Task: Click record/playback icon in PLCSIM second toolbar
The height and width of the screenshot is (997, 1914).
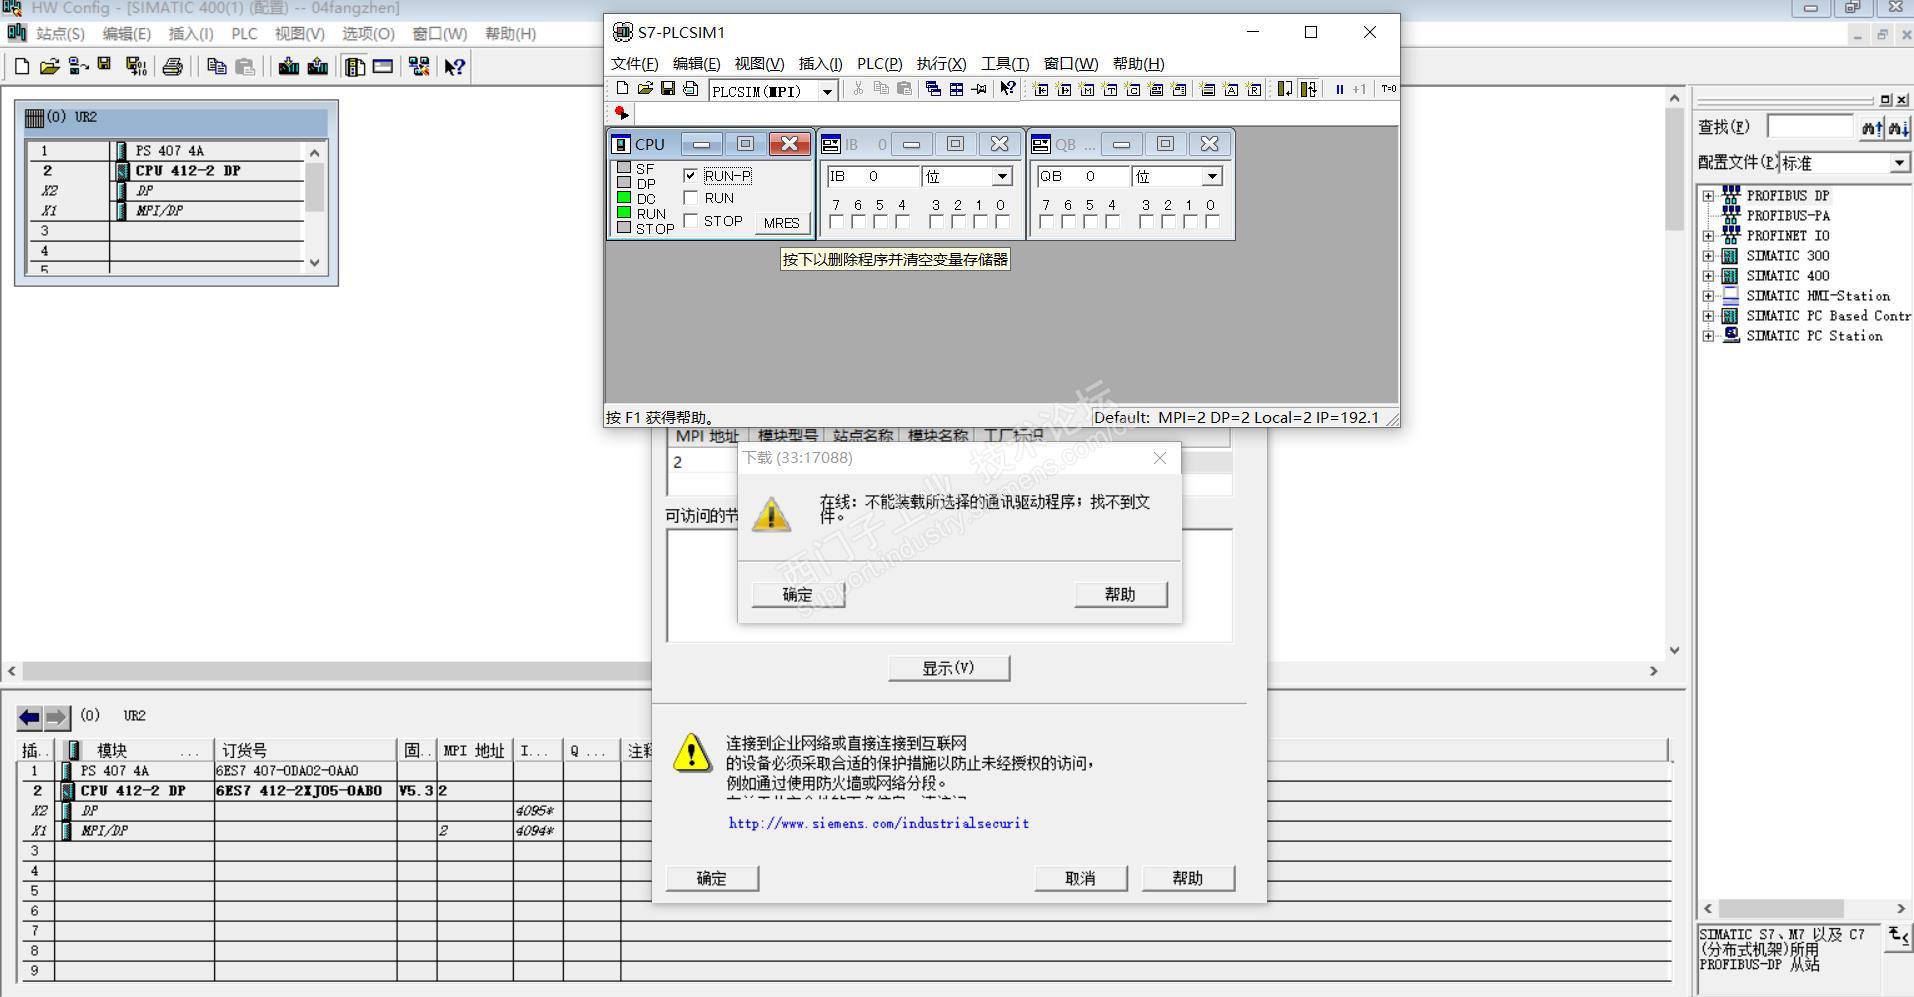Action: (x=621, y=113)
